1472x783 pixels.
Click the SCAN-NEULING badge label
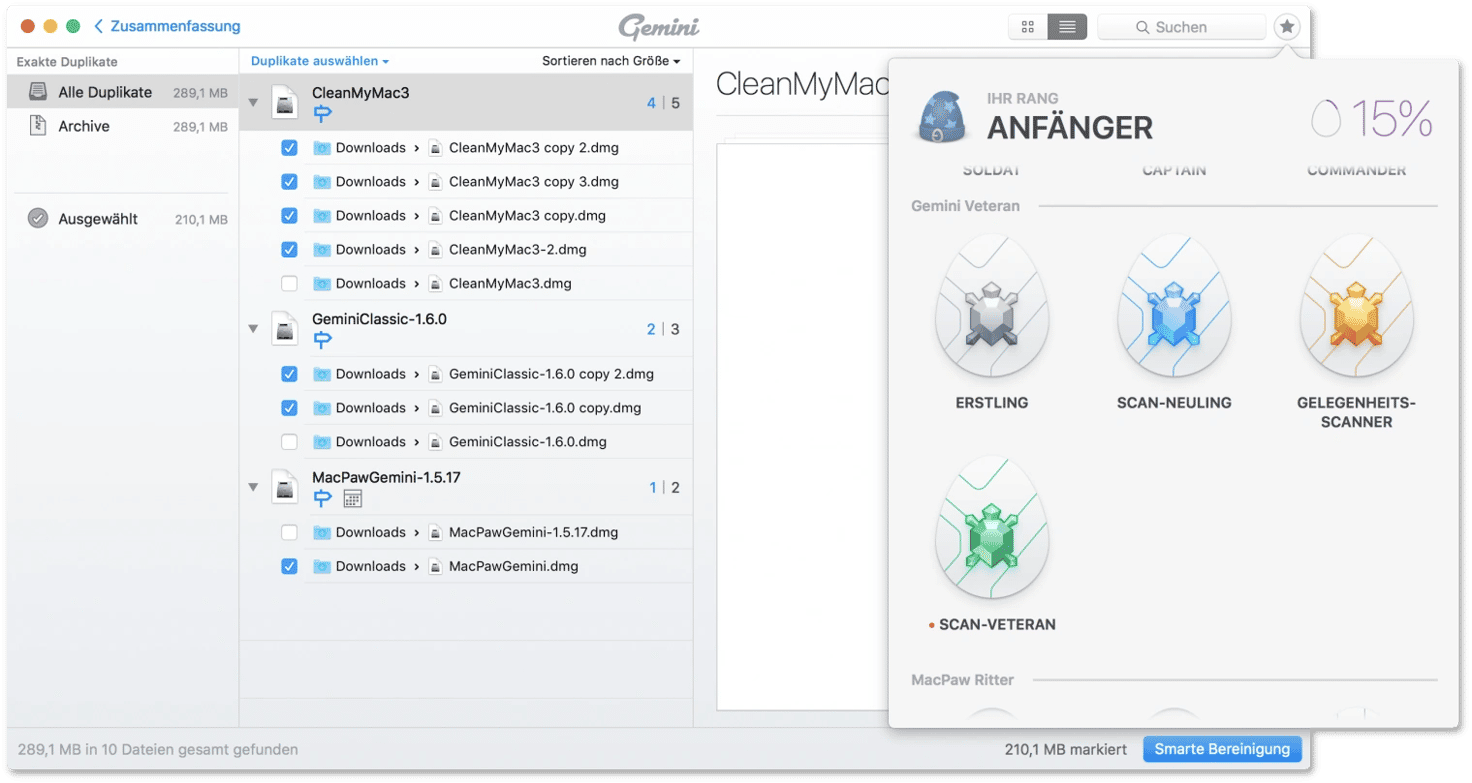pyautogui.click(x=1174, y=403)
